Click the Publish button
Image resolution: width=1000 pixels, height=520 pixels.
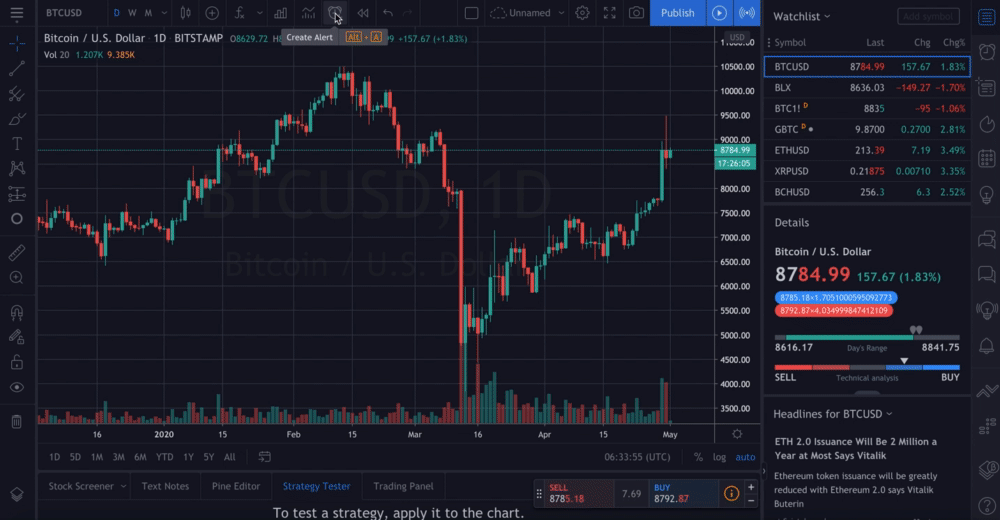677,13
